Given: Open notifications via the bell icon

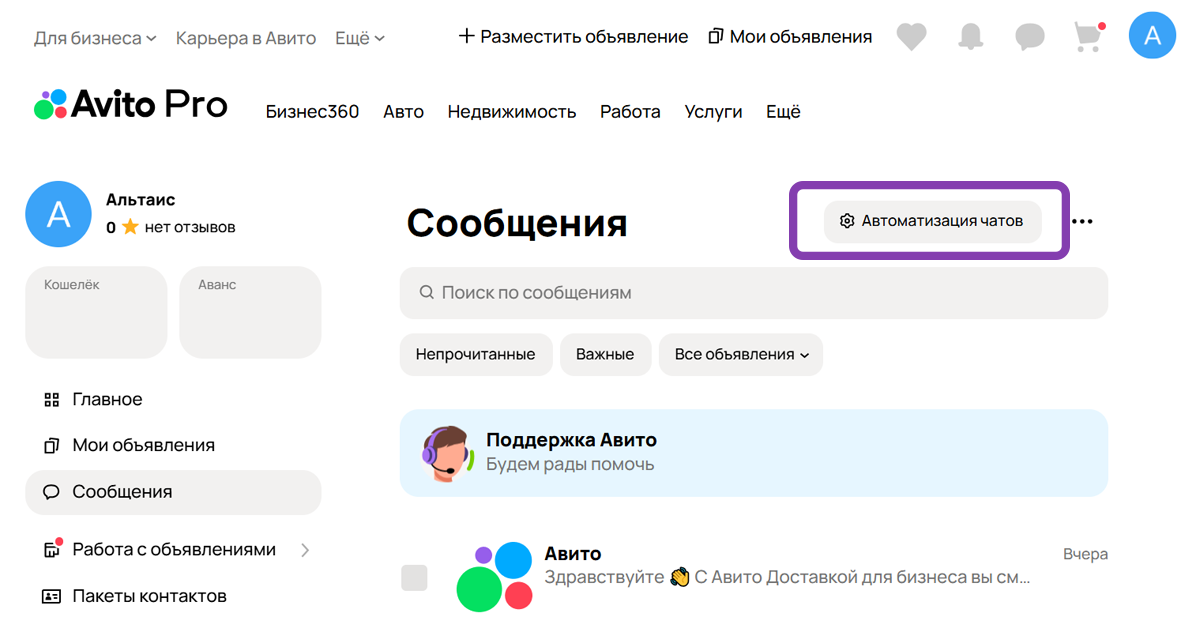Looking at the screenshot, I should click(969, 35).
